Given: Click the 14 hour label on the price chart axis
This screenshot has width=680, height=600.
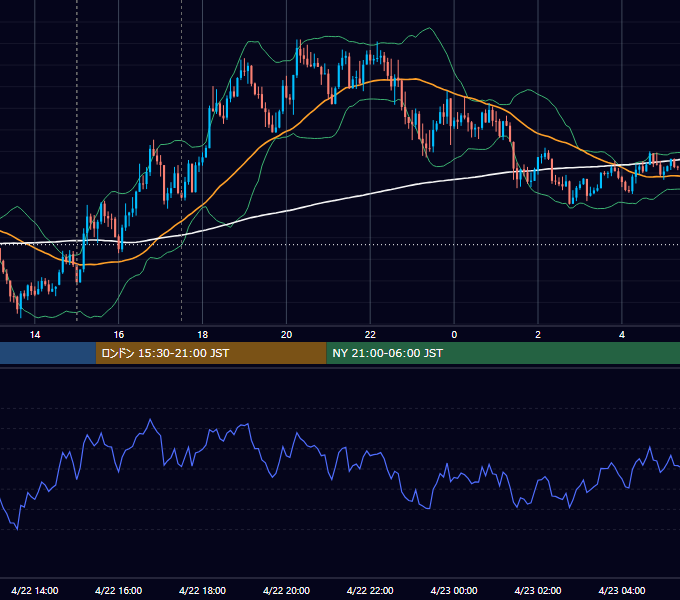Looking at the screenshot, I should [35, 335].
